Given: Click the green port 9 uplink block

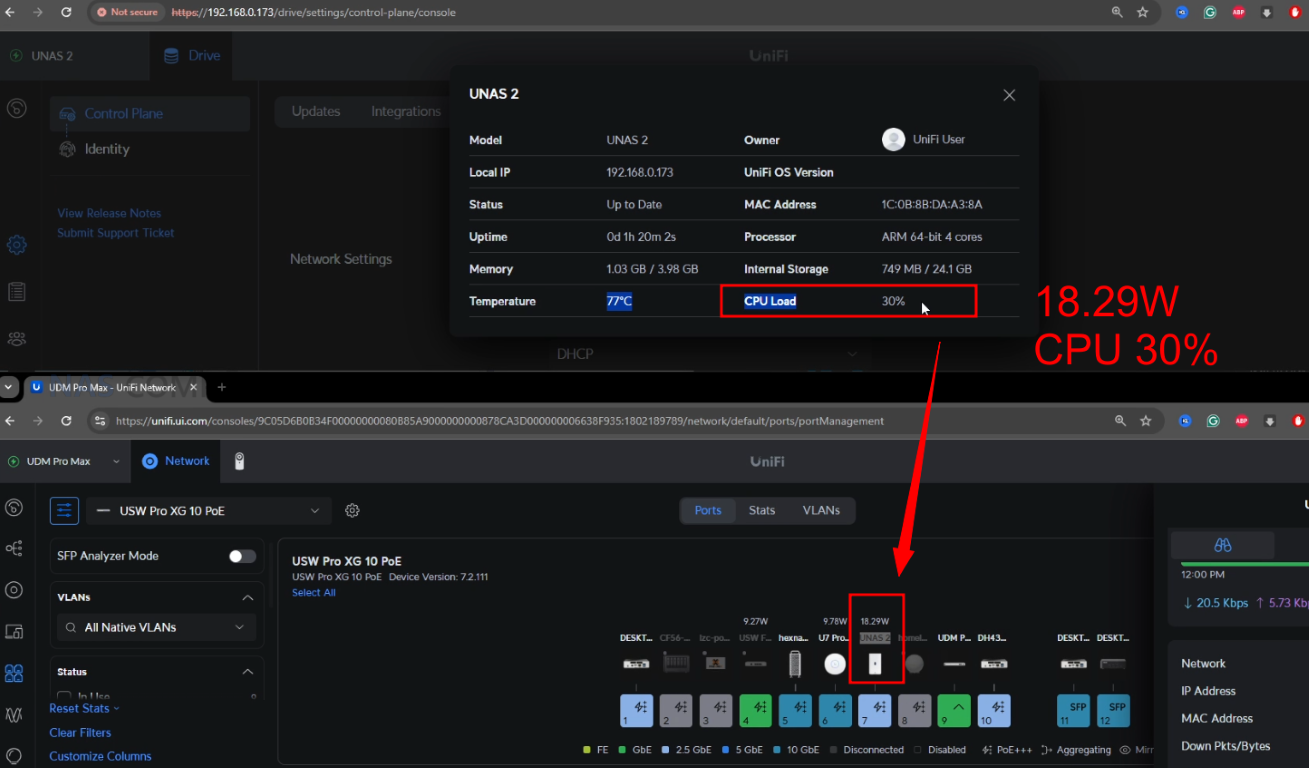Looking at the screenshot, I should click(954, 710).
